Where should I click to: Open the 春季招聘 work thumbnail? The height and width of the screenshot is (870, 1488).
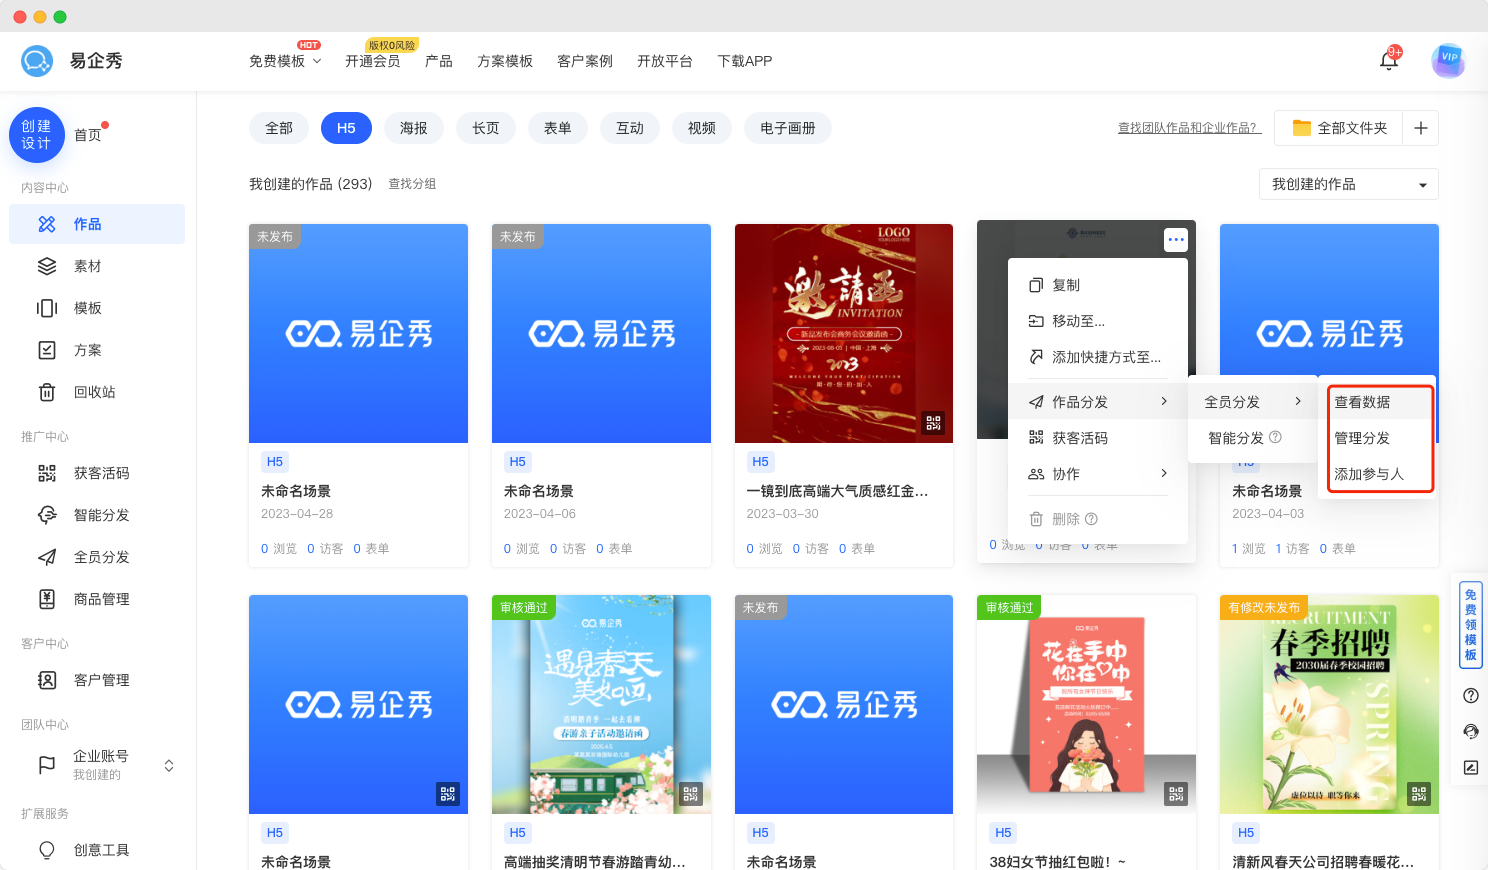click(1329, 705)
